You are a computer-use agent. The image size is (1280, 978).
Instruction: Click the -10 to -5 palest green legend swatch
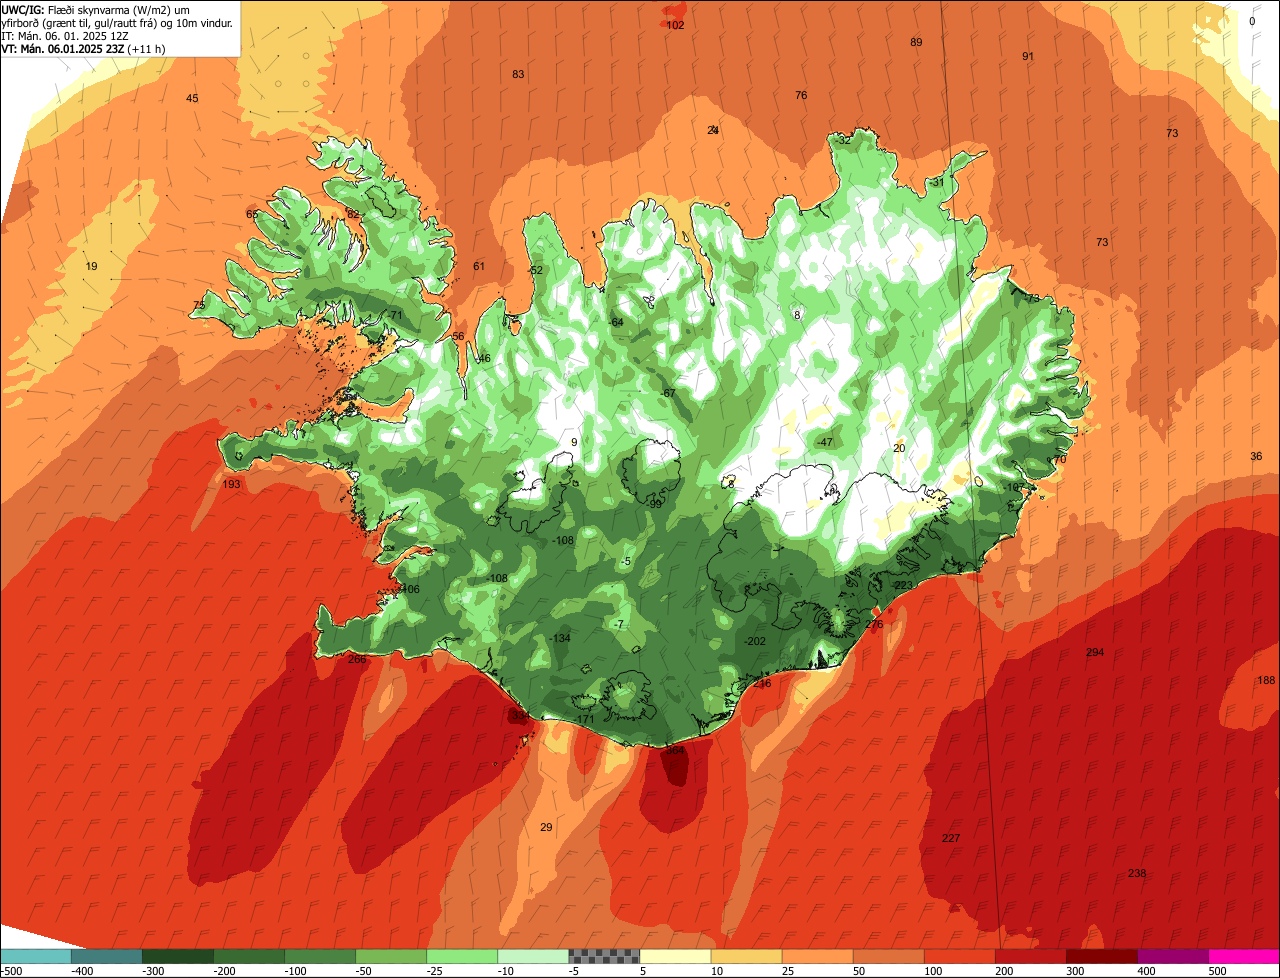533,956
